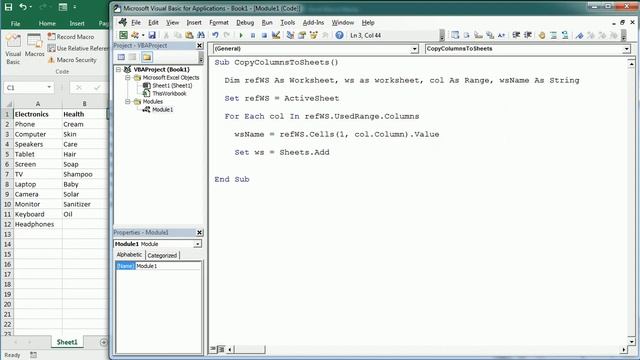The height and width of the screenshot is (360, 640).
Task: Click Record Macro in Excel ribbon
Action: pos(71,37)
